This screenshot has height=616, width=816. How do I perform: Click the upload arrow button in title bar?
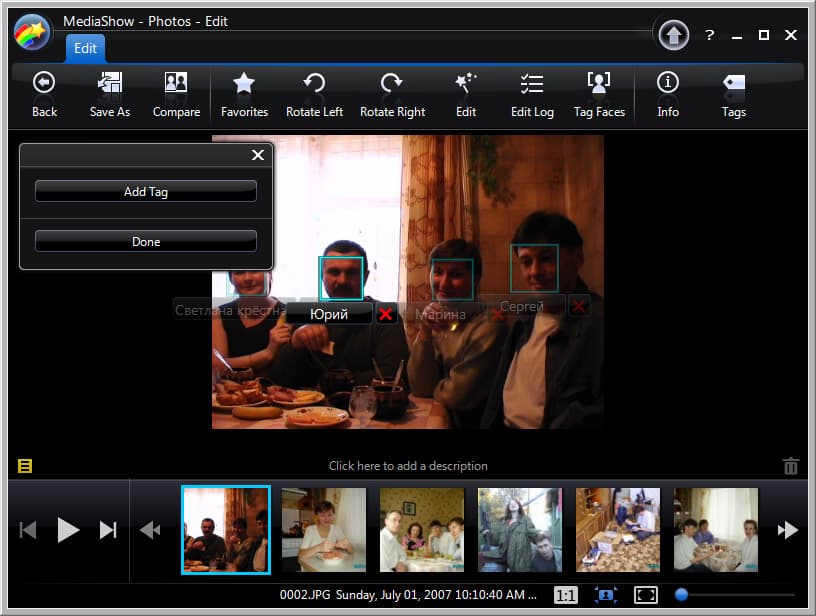[673, 35]
